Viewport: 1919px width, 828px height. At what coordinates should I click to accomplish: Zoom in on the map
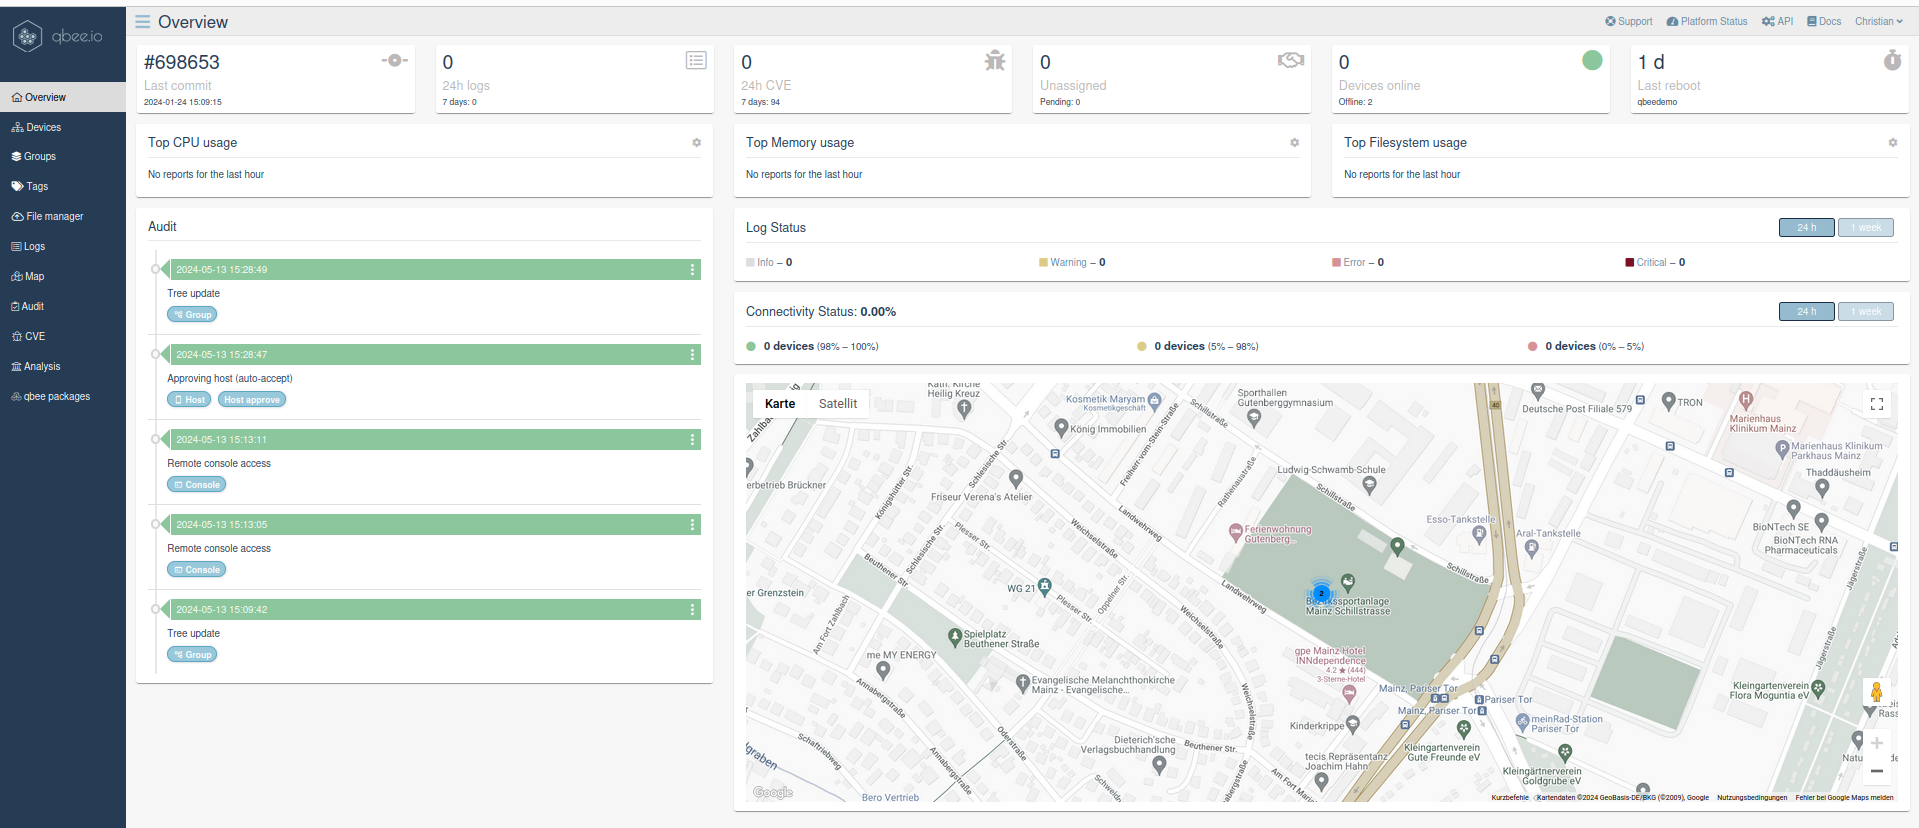coord(1877,743)
